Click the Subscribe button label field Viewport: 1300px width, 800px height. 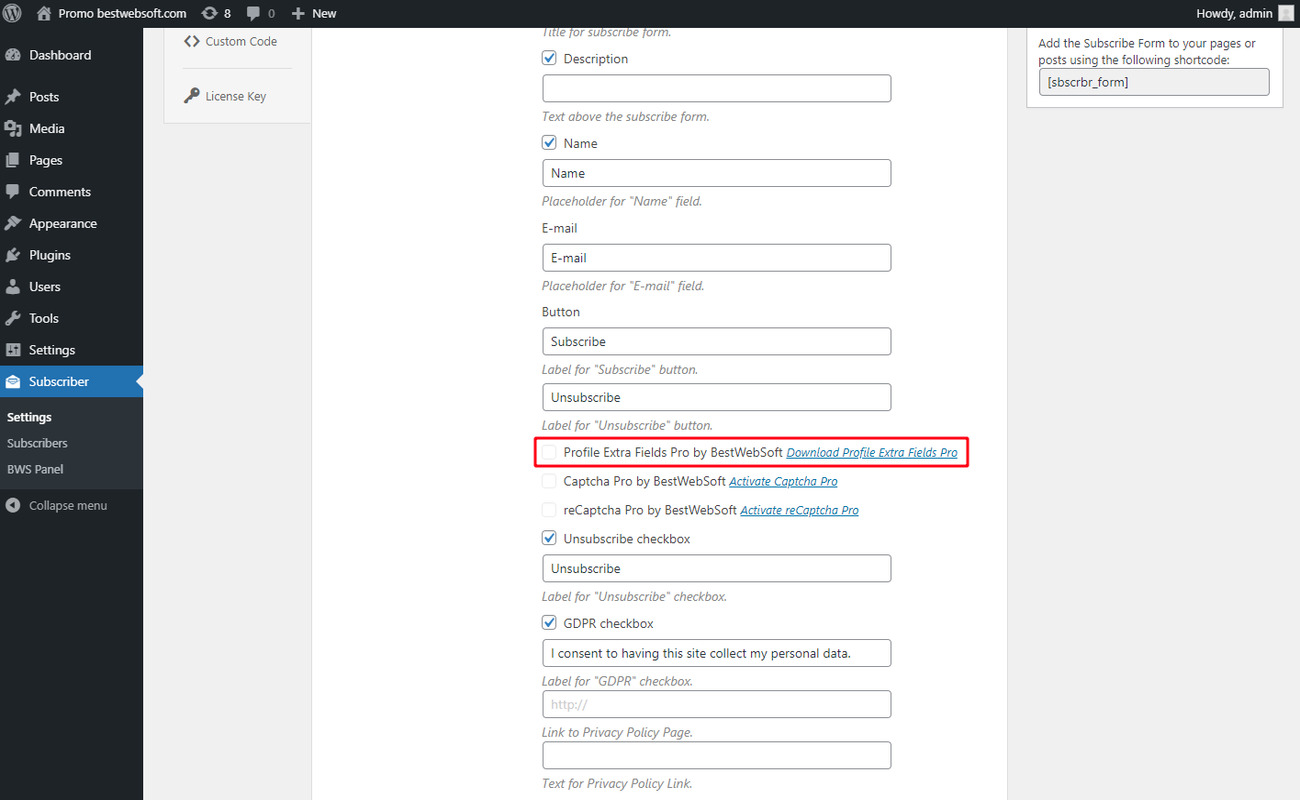(x=716, y=341)
